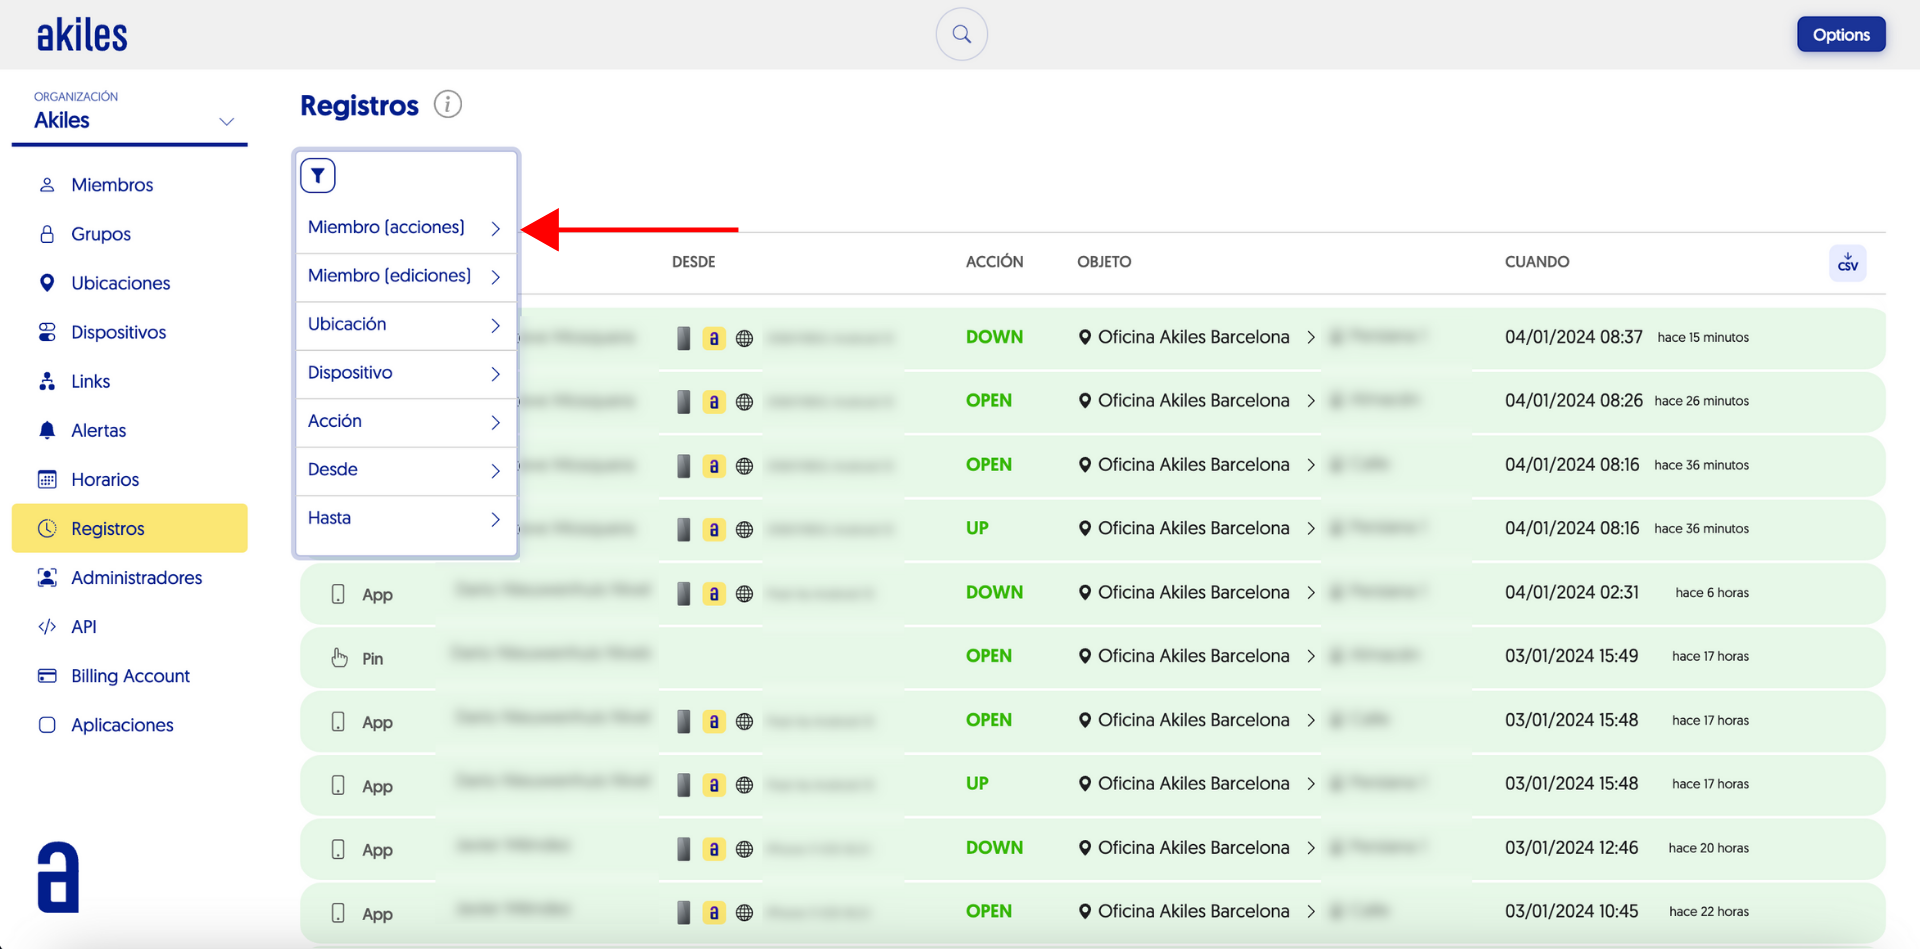Expand the Ubicación filter option
1920x949 pixels.
[x=405, y=325]
